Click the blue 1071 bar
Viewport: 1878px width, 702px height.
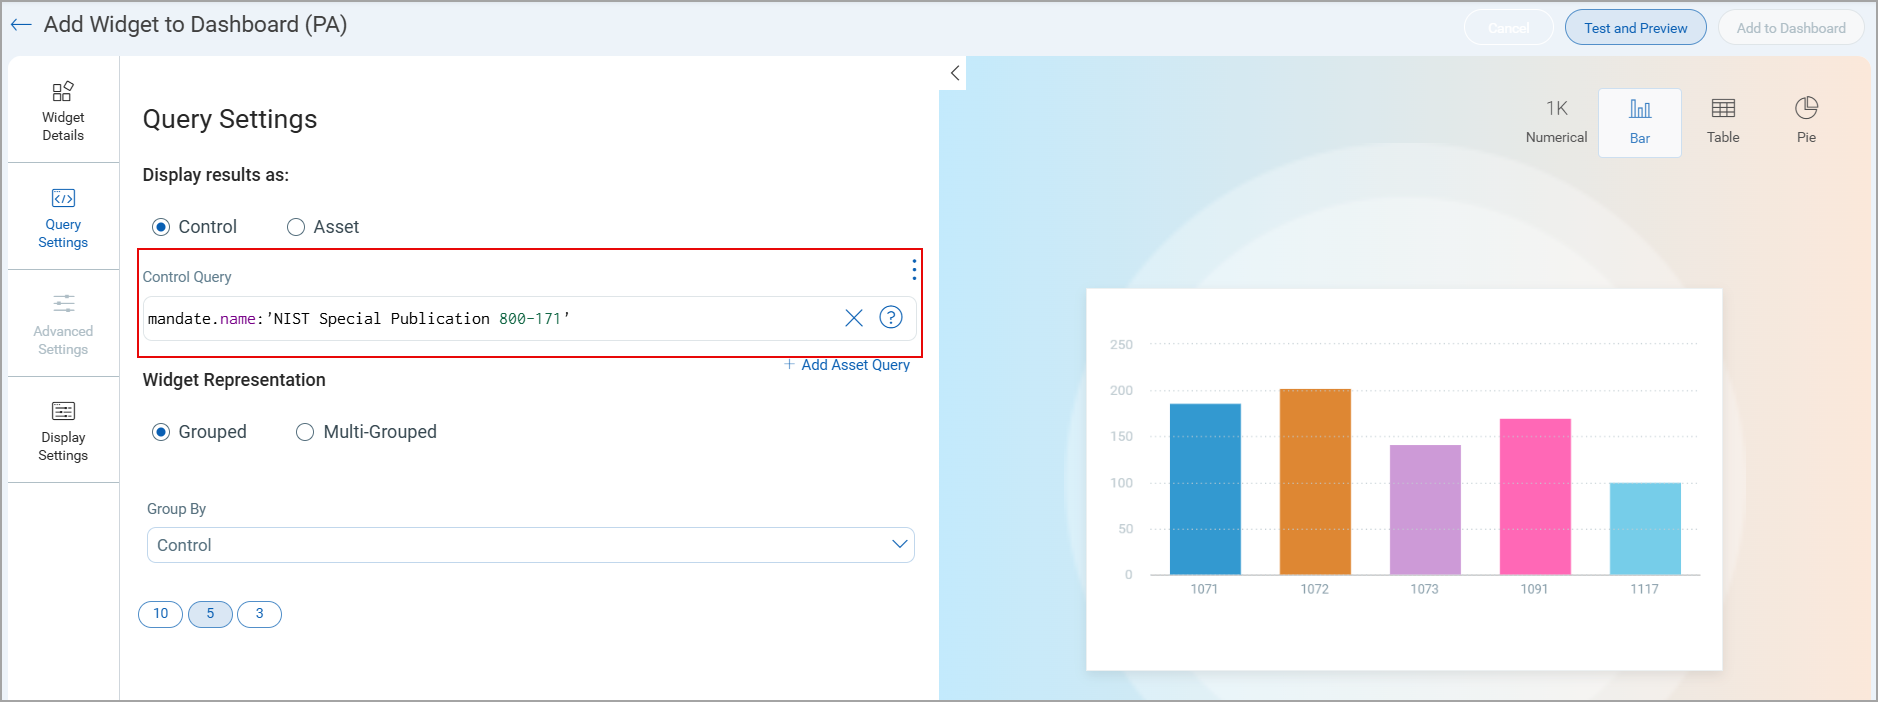click(1205, 489)
